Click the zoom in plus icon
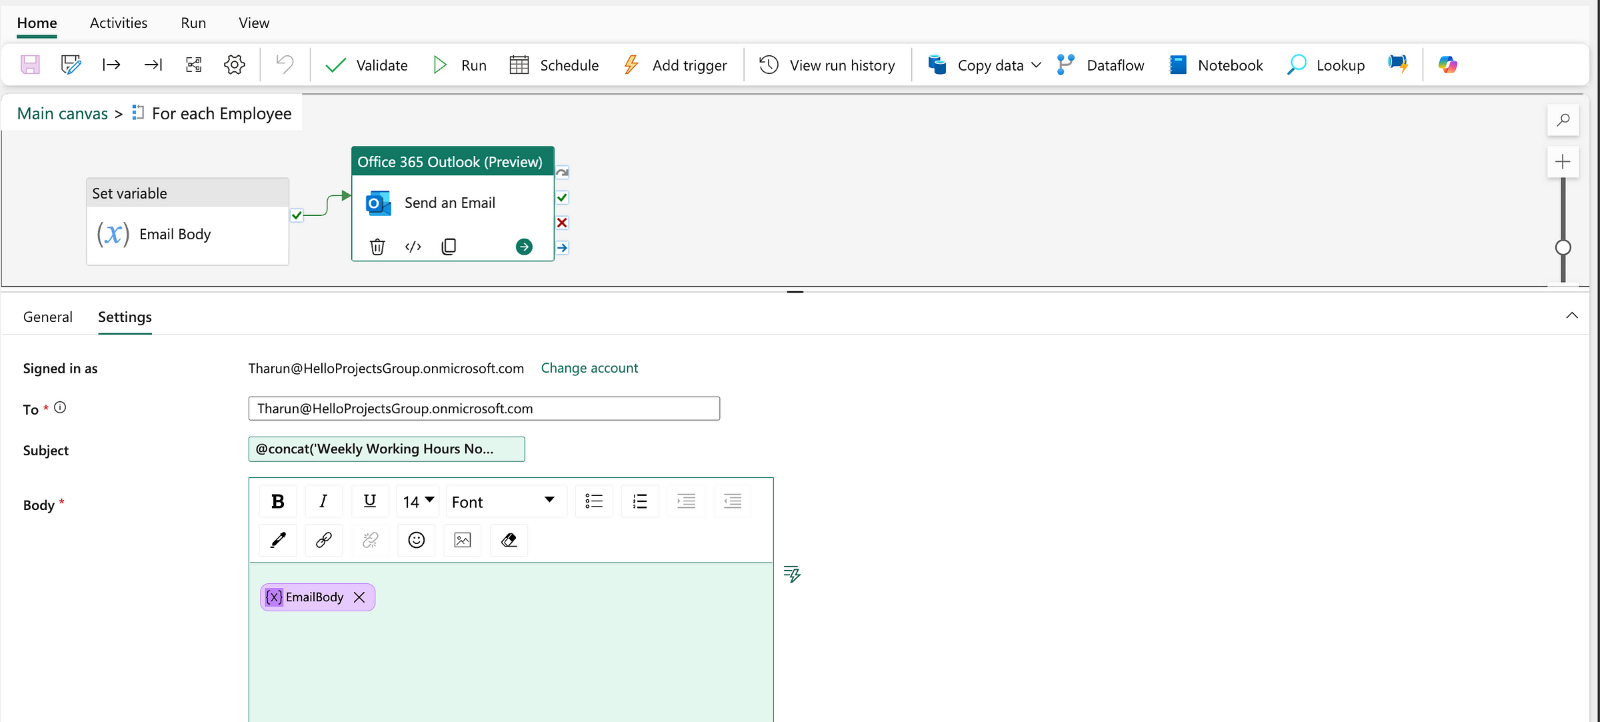1600x722 pixels. (x=1563, y=162)
